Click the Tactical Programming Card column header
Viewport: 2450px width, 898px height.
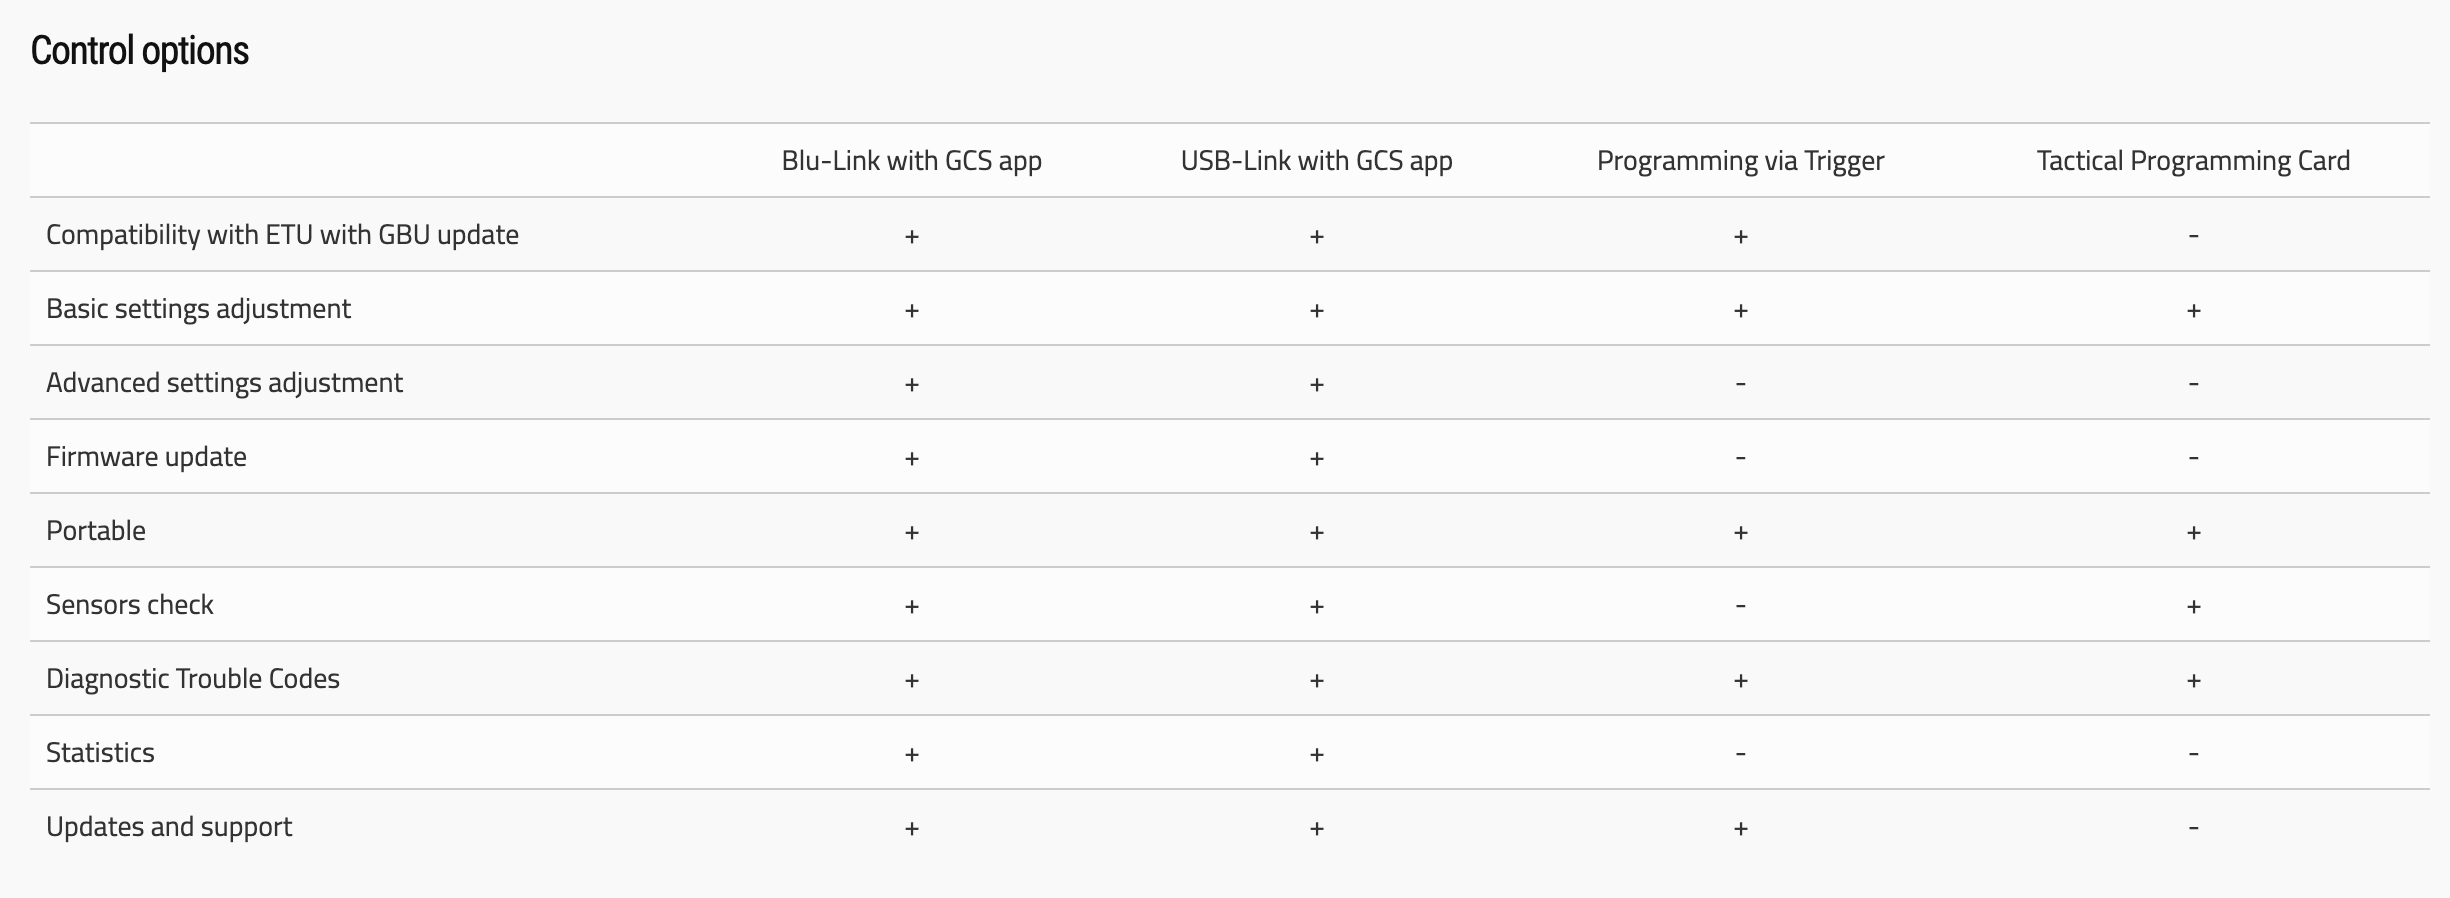(2193, 161)
